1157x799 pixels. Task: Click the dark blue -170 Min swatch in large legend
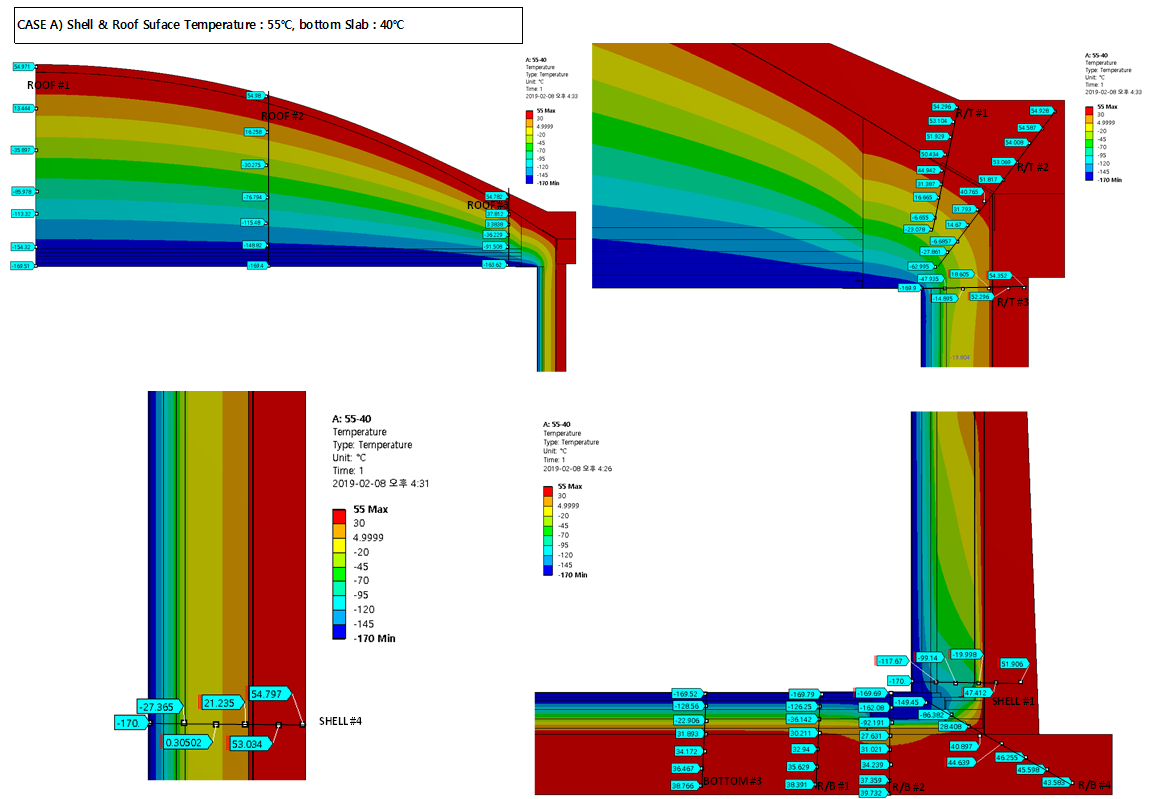(341, 630)
